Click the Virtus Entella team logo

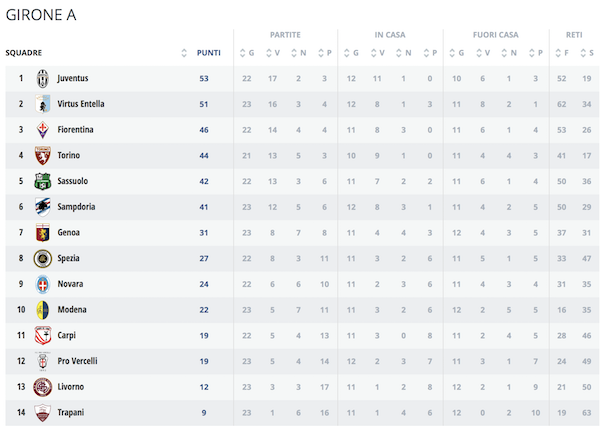tap(42, 104)
